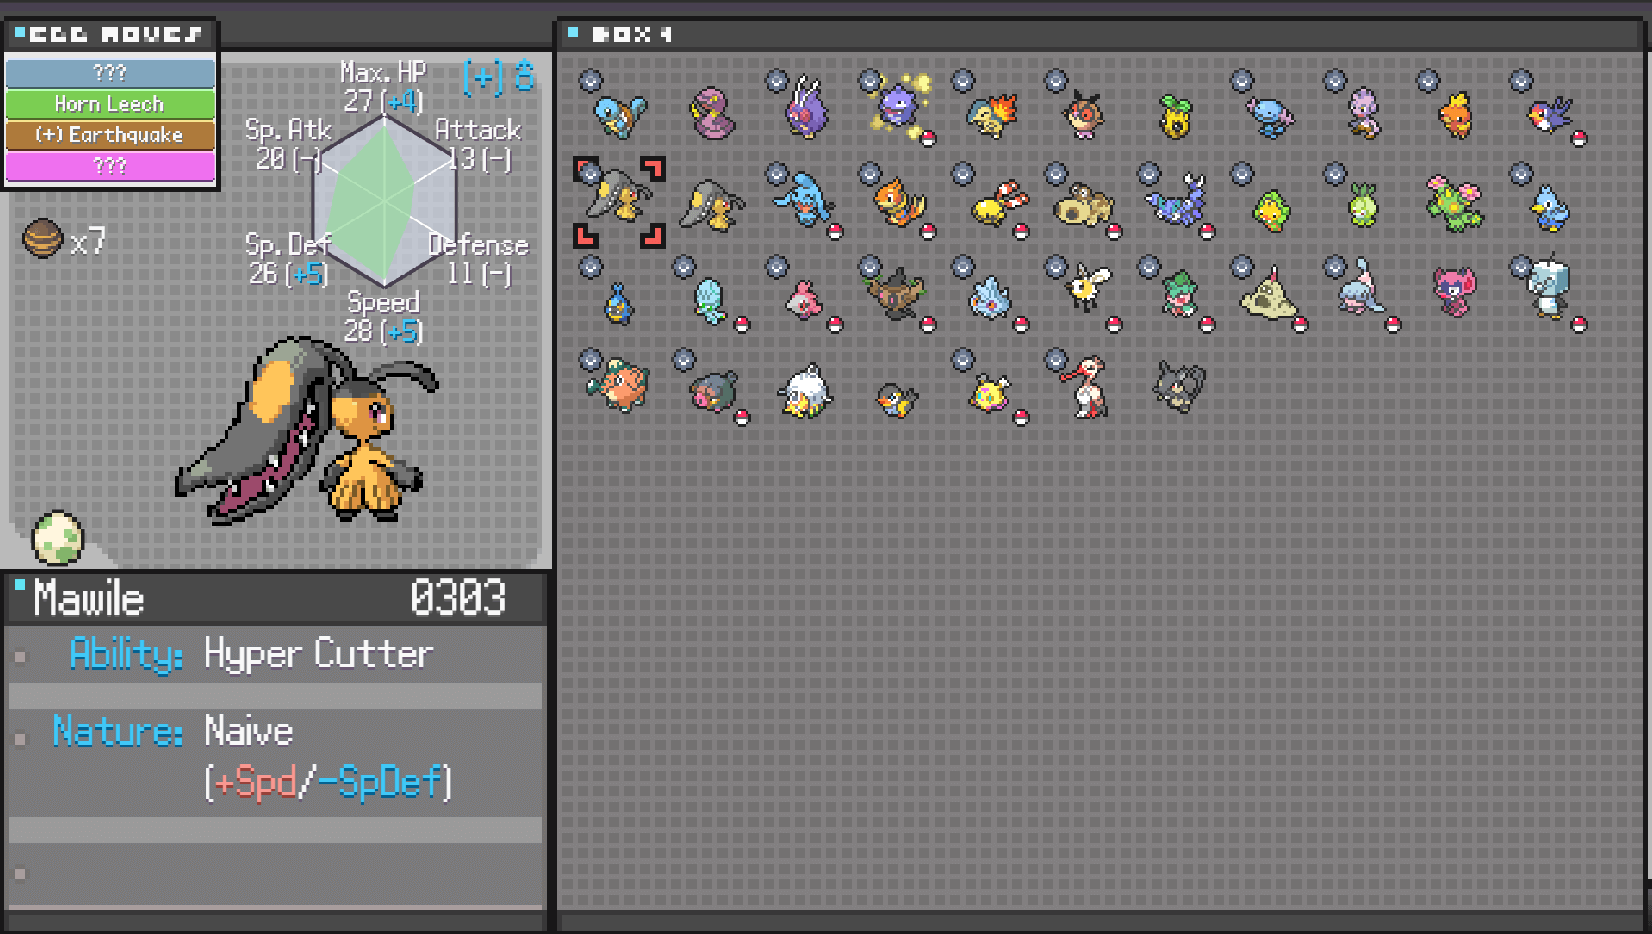This screenshot has width=1652, height=934.
Task: Choose the Cyndaquil sprite
Action: 991,115
